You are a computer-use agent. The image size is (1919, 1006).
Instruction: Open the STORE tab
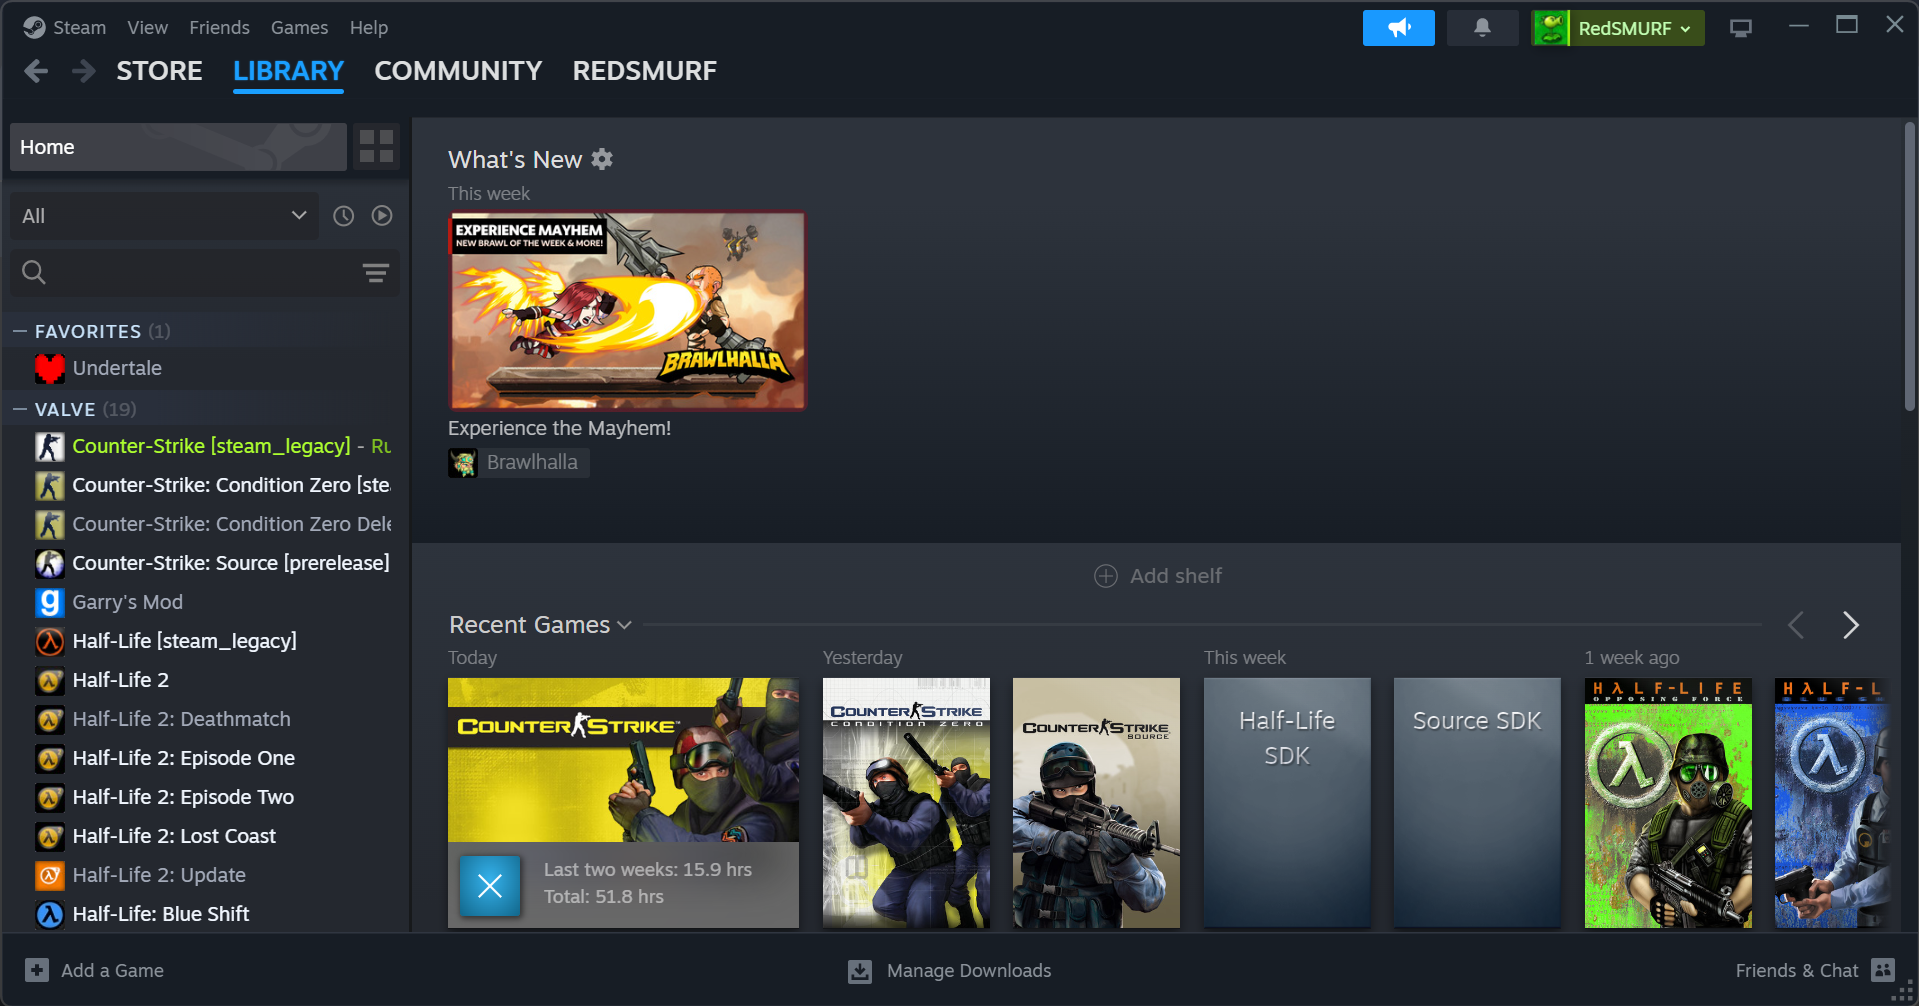[x=159, y=71]
